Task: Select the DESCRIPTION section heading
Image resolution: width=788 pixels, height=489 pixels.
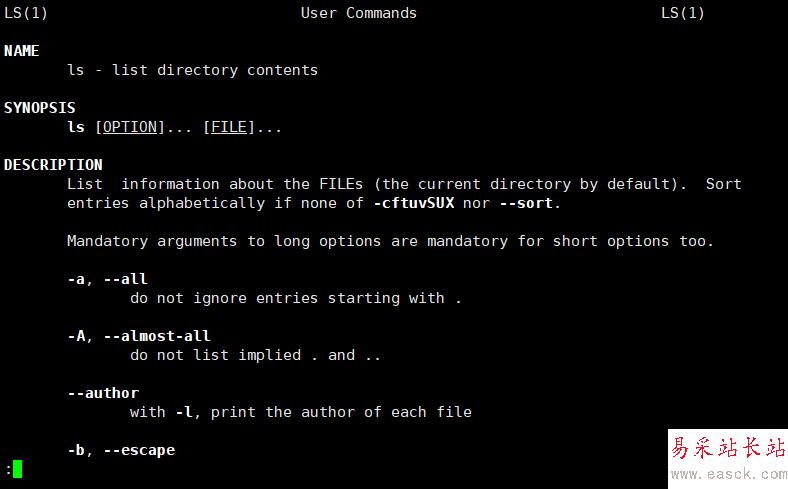Action: click(53, 165)
